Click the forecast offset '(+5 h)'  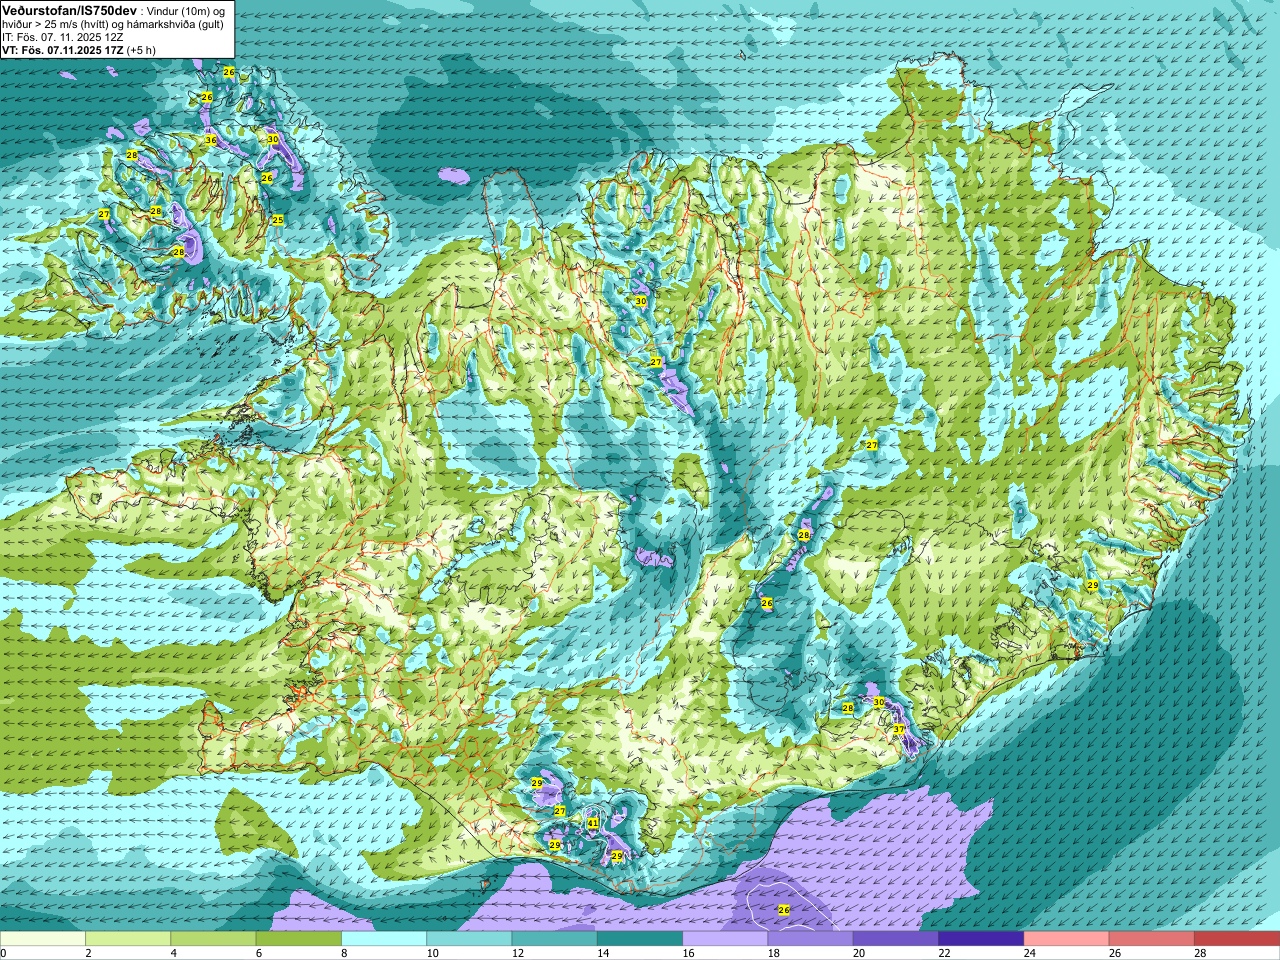[x=142, y=50]
